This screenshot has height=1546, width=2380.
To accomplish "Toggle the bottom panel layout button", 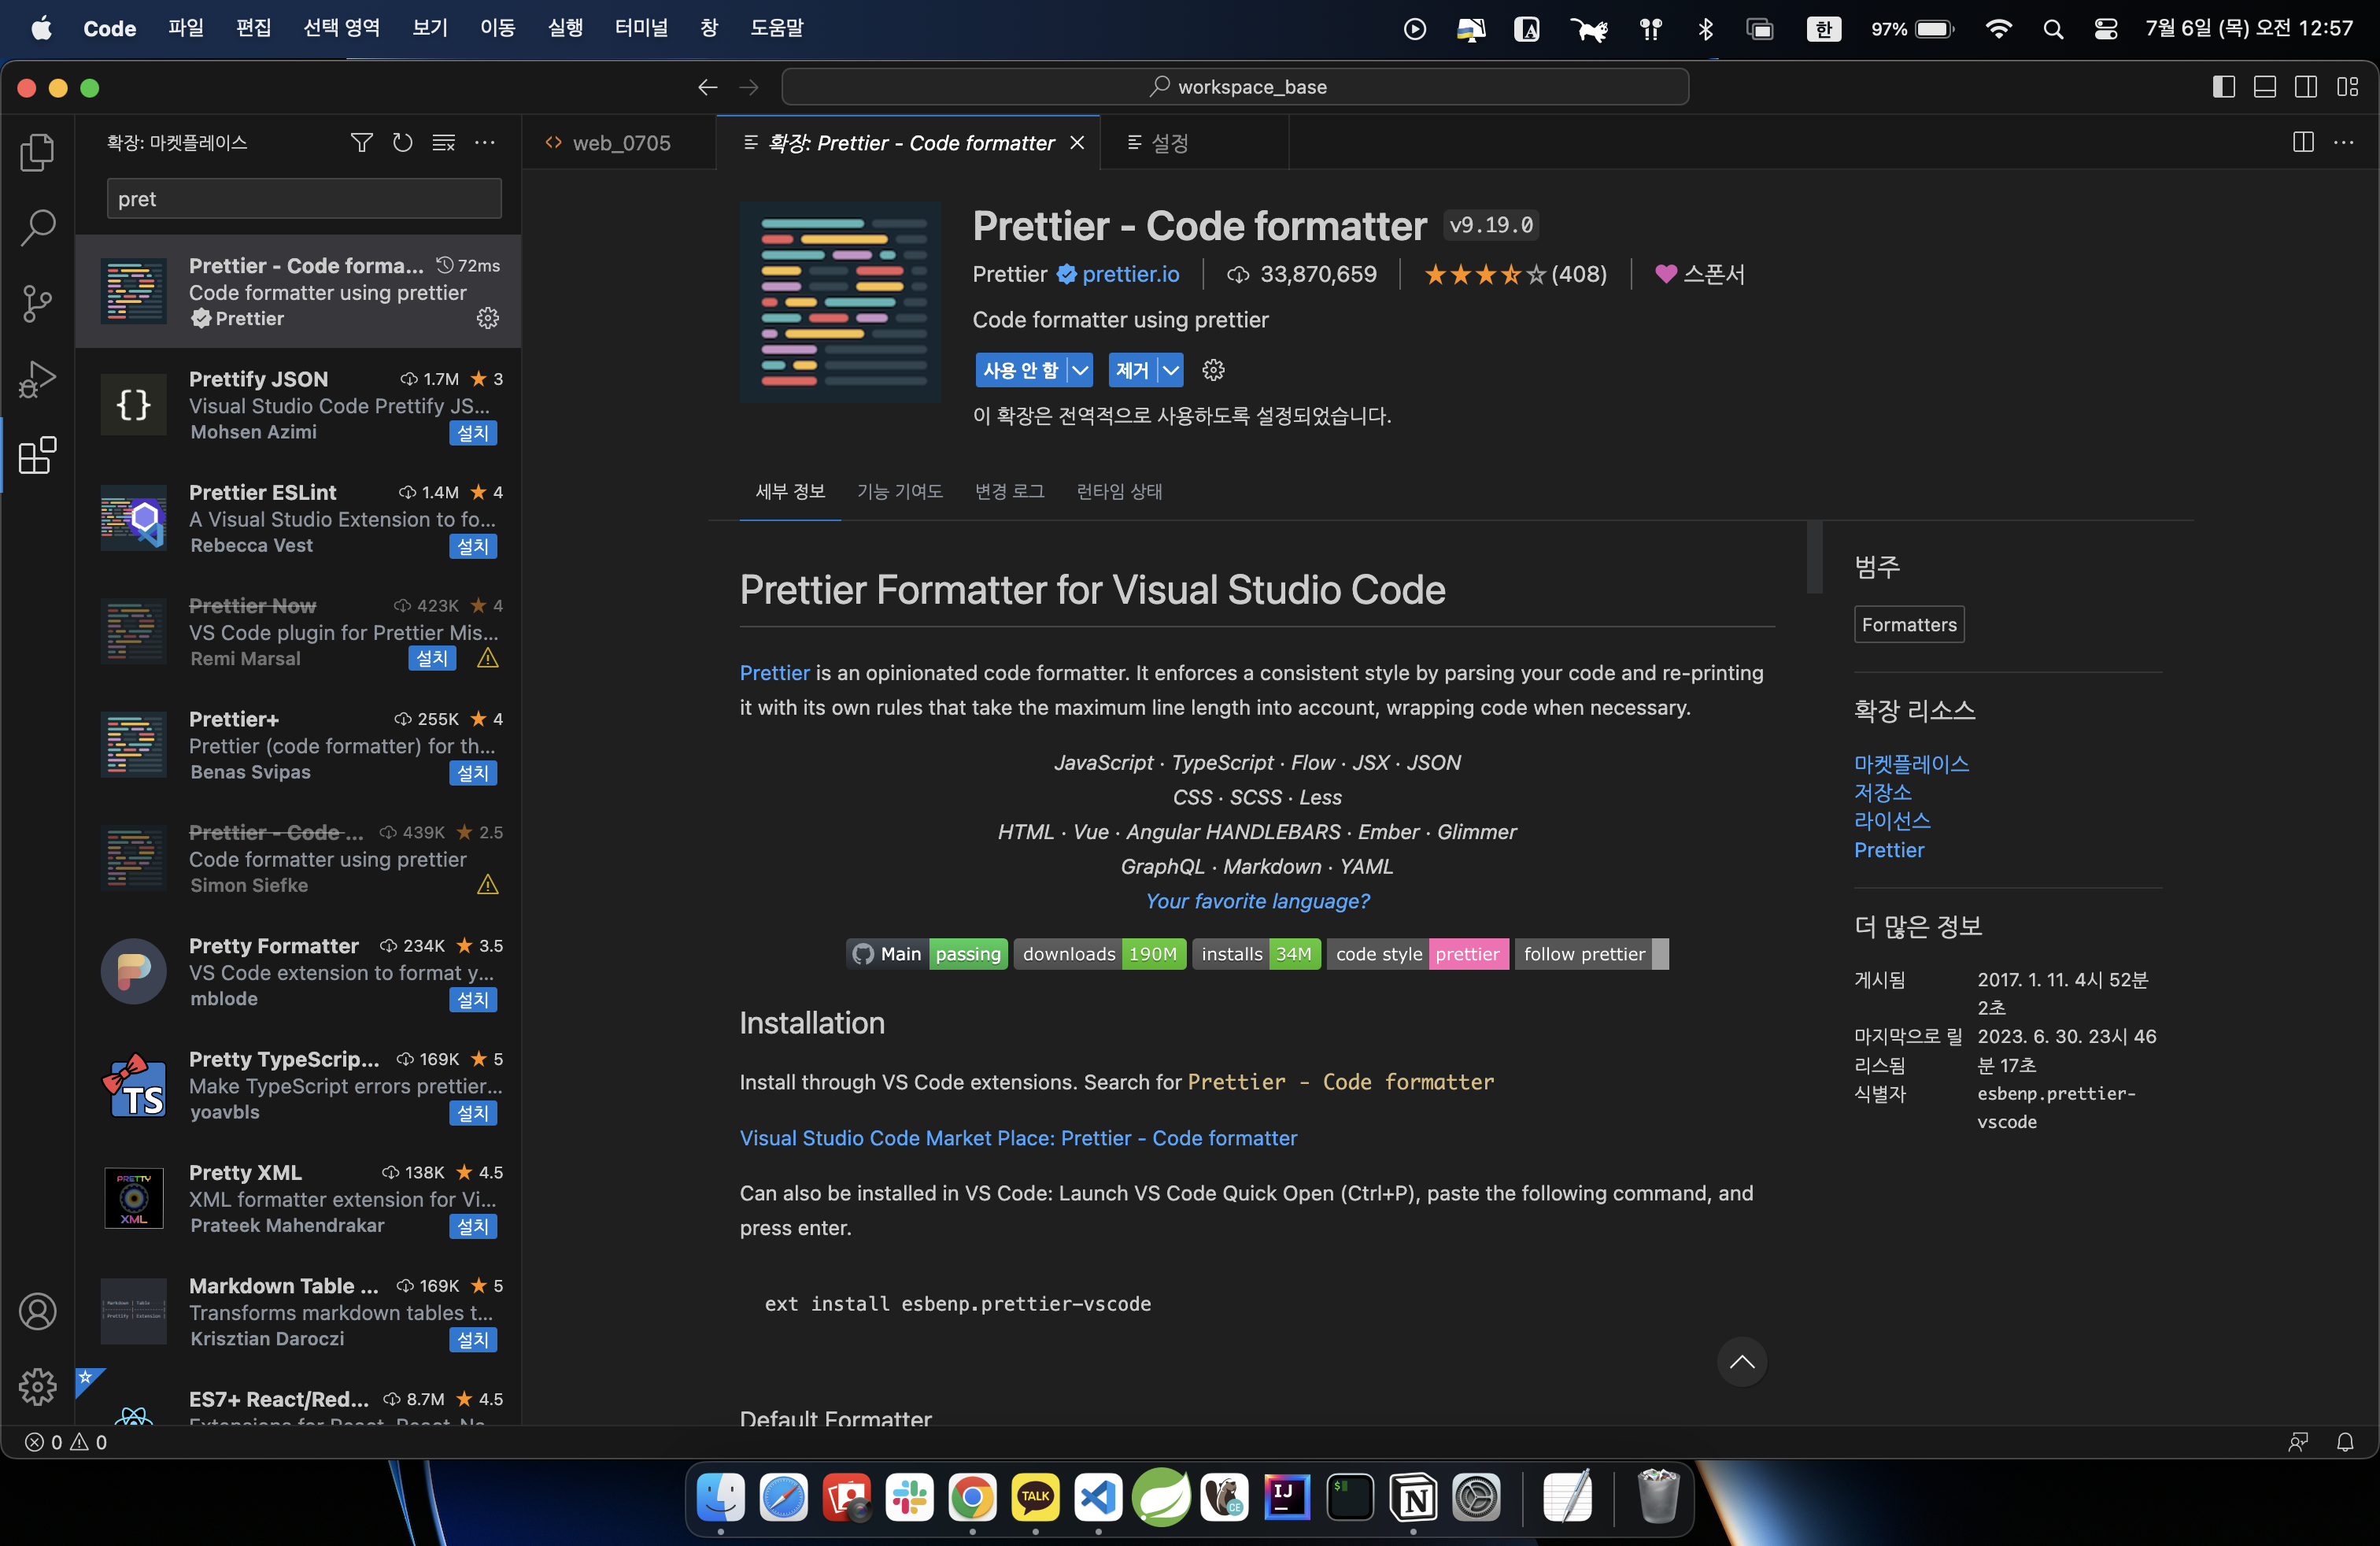I will 2264,87.
